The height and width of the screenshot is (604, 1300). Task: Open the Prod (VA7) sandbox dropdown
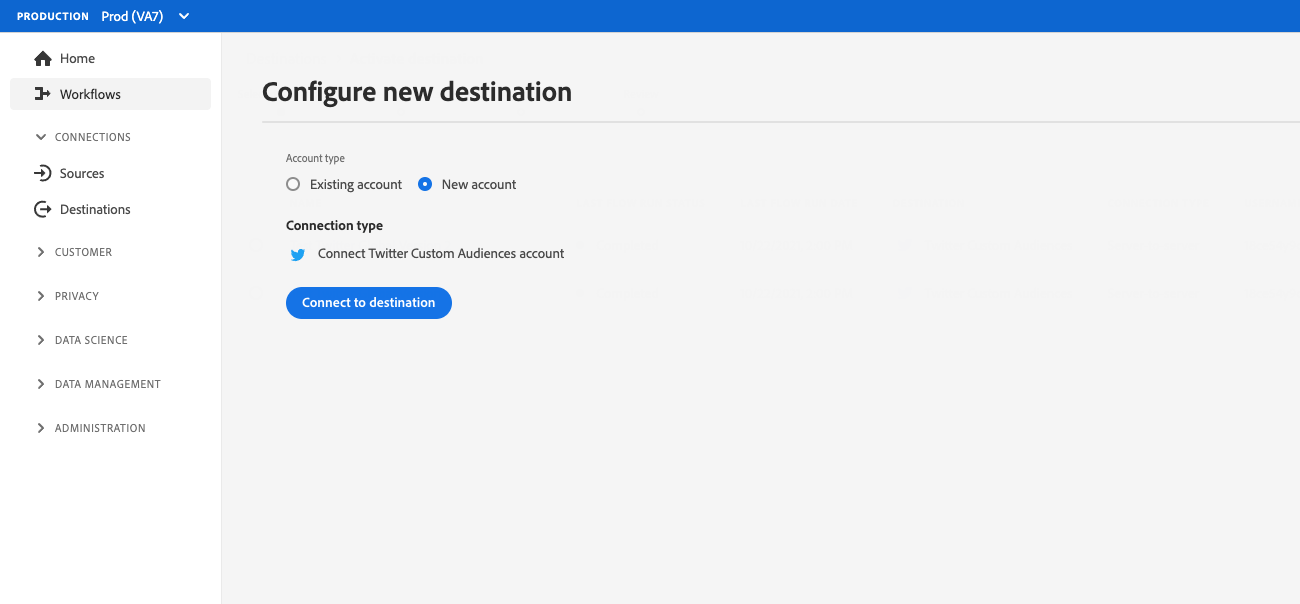183,16
